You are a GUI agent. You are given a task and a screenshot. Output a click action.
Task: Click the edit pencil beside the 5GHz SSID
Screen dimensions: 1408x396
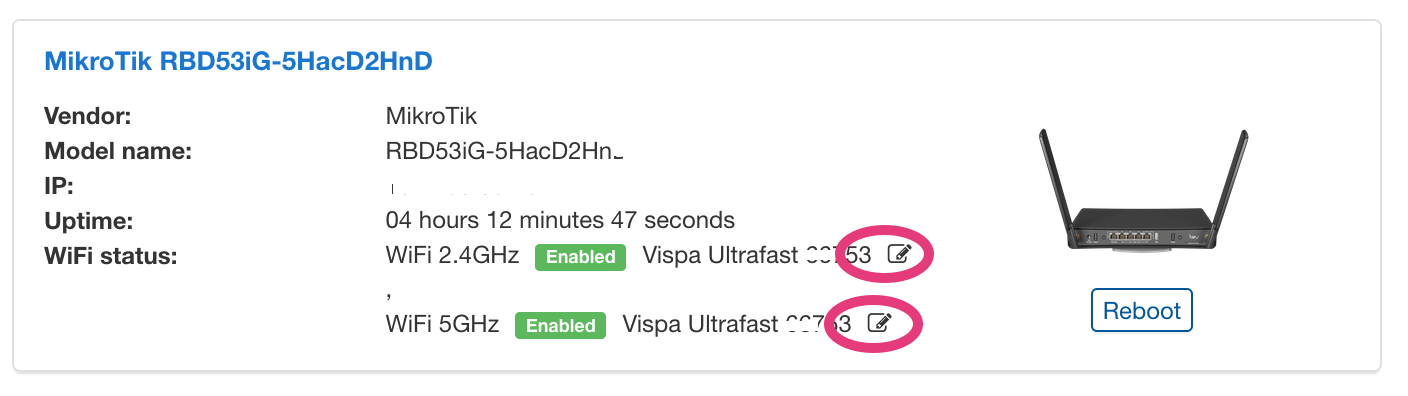coord(878,323)
